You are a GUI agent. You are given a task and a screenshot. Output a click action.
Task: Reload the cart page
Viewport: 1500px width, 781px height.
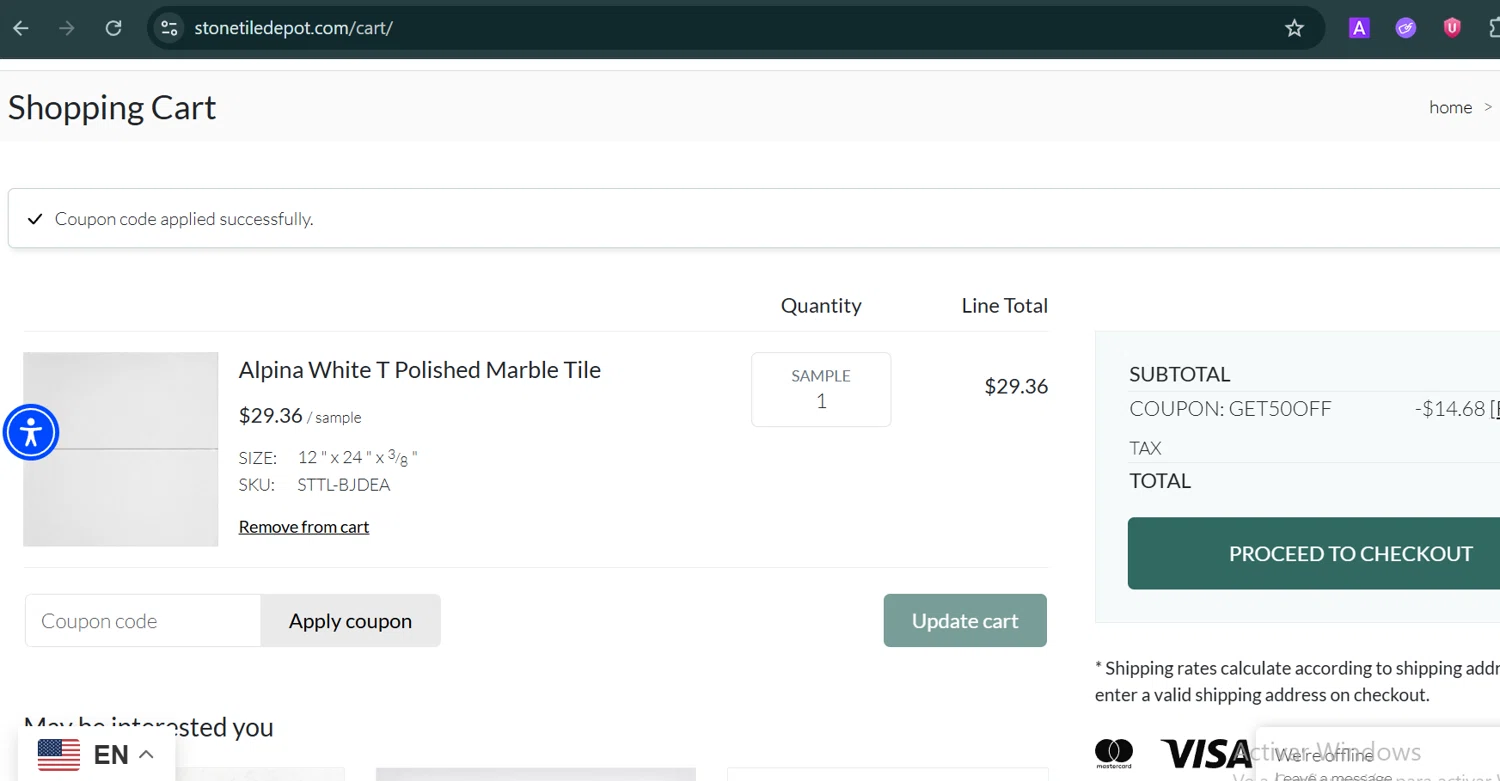[x=114, y=28]
